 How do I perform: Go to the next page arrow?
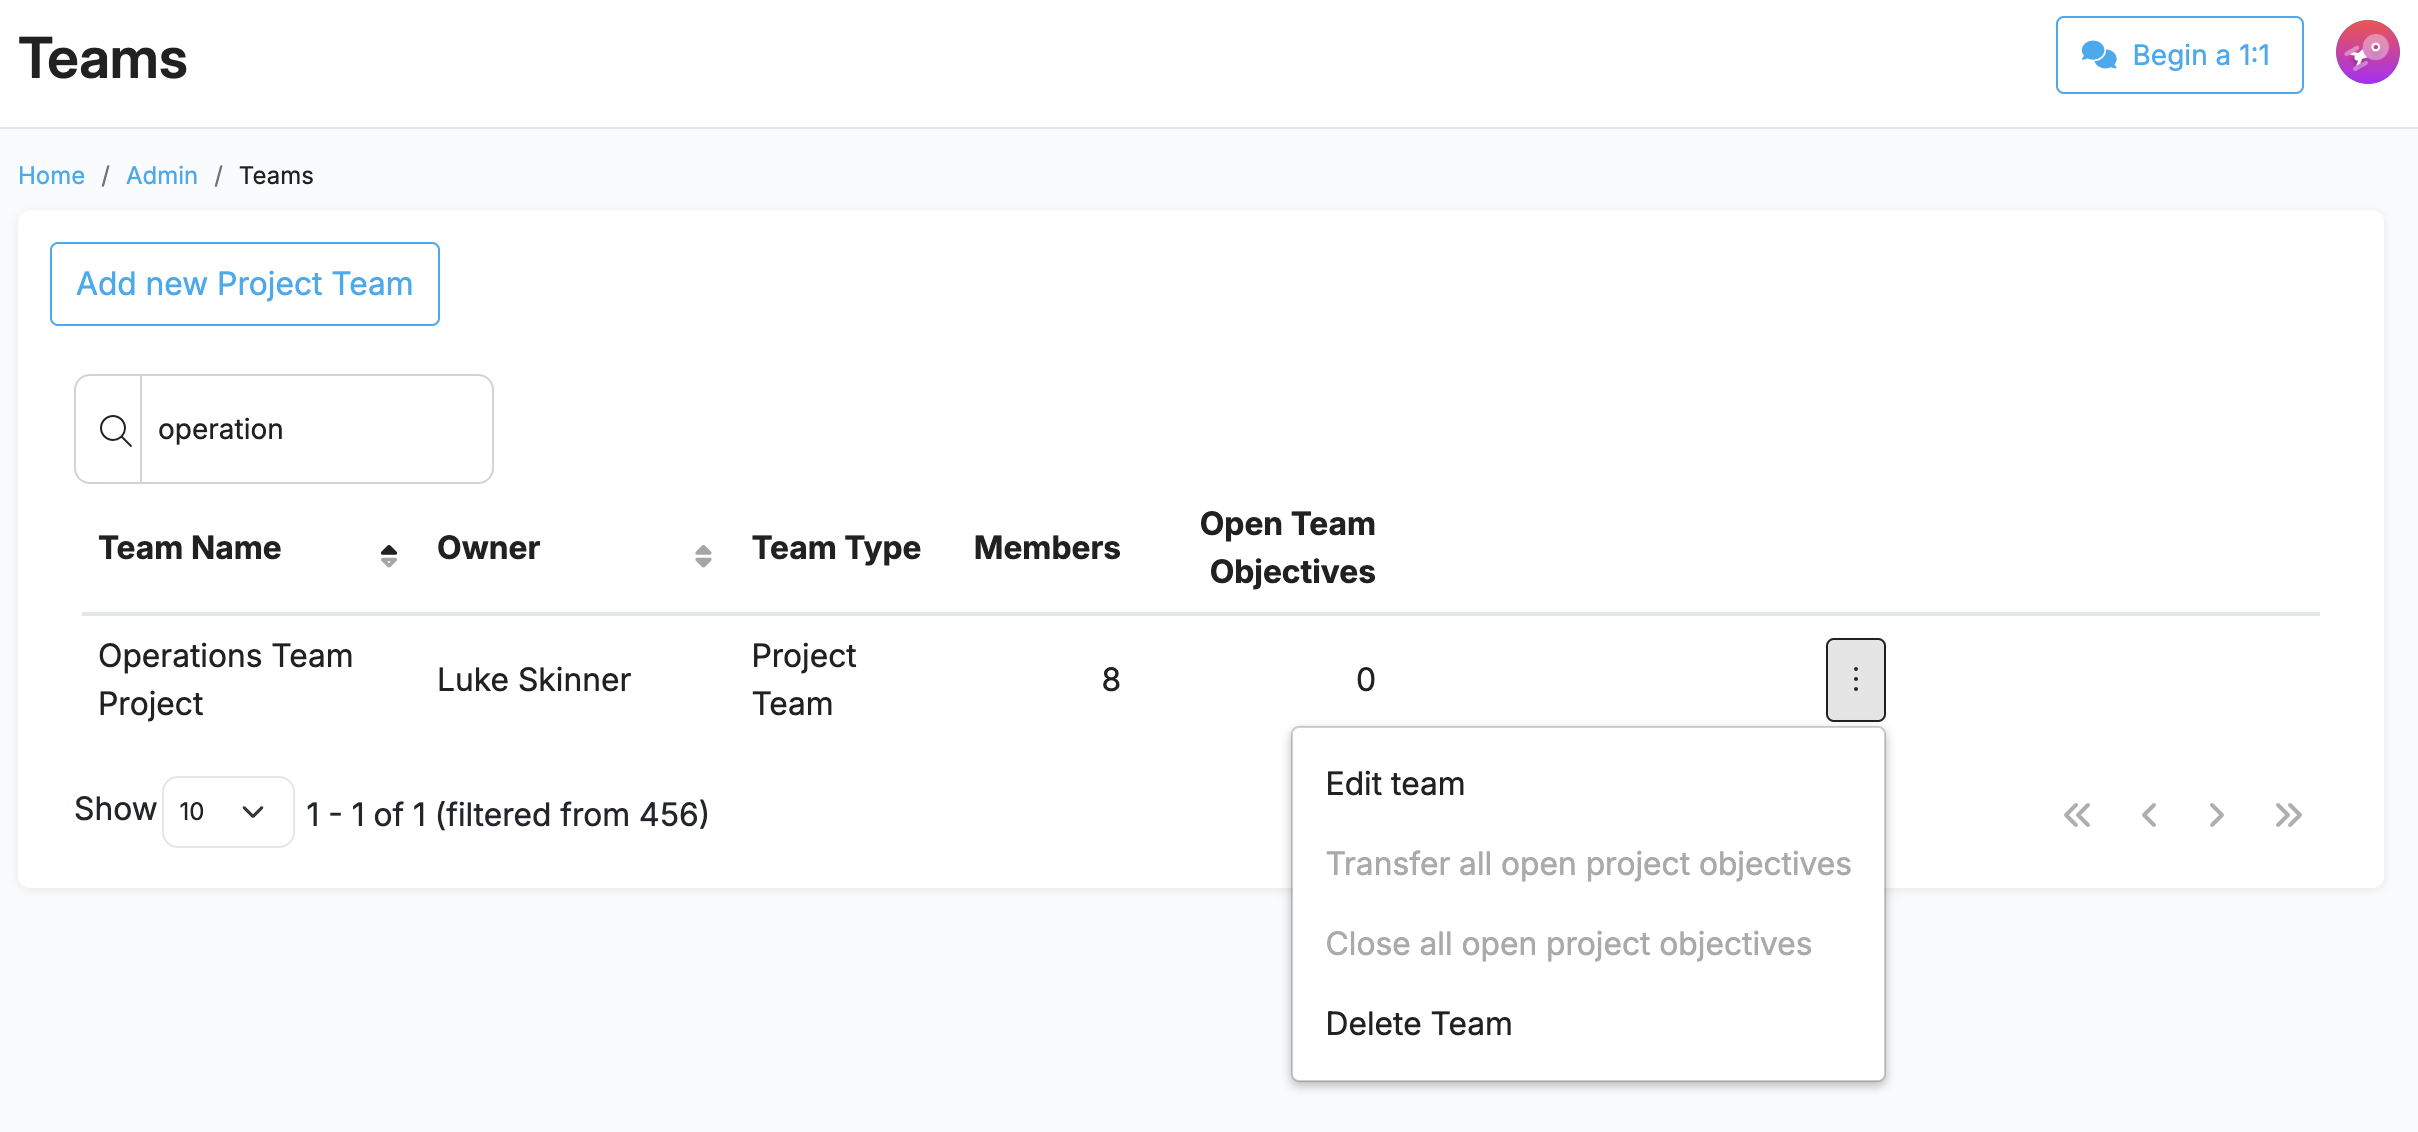(2217, 815)
